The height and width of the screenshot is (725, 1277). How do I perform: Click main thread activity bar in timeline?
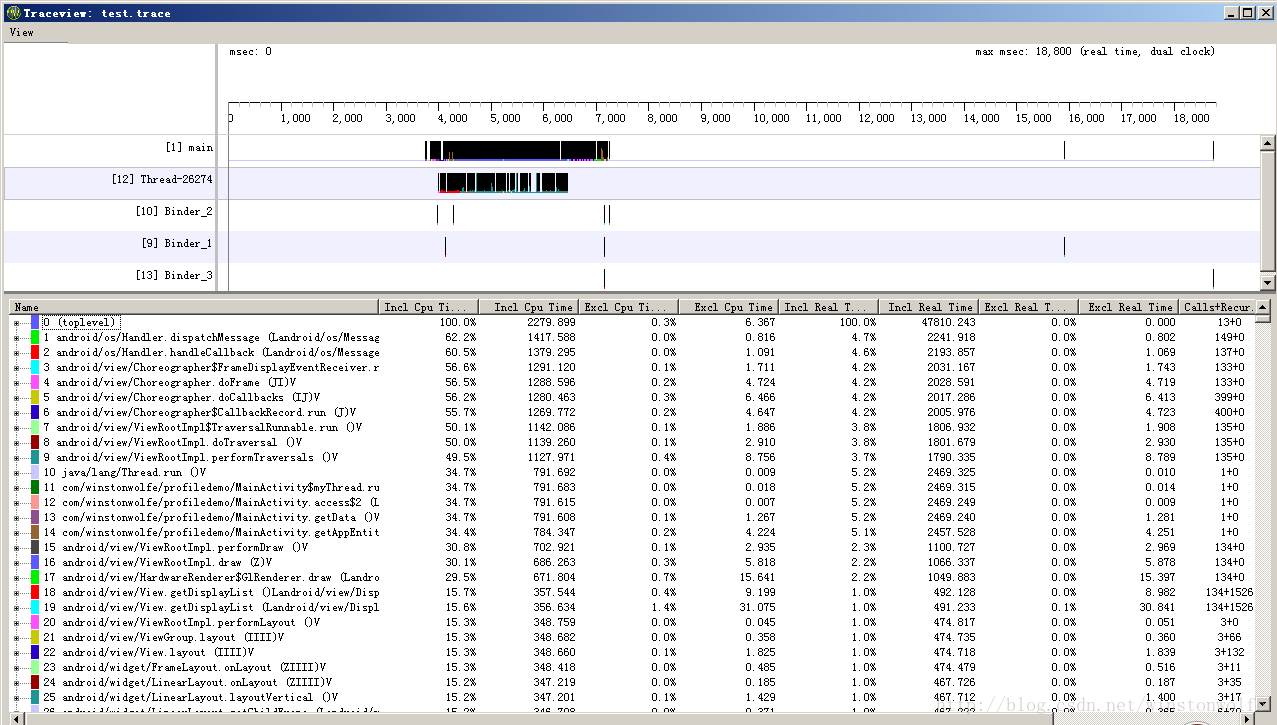point(517,150)
